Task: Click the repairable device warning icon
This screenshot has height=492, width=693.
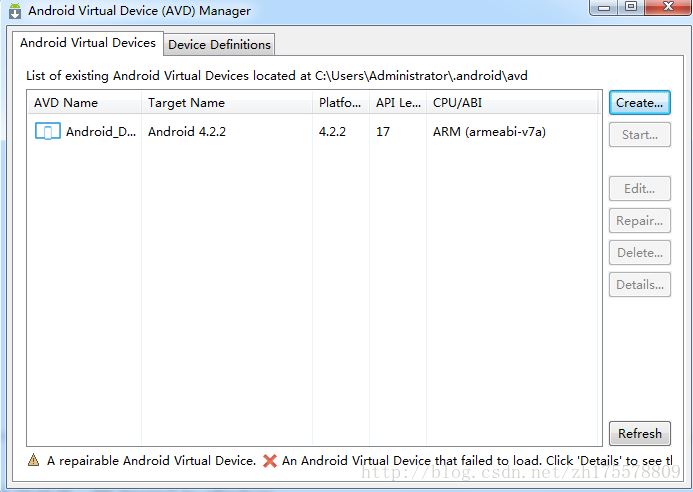Action: 33,461
